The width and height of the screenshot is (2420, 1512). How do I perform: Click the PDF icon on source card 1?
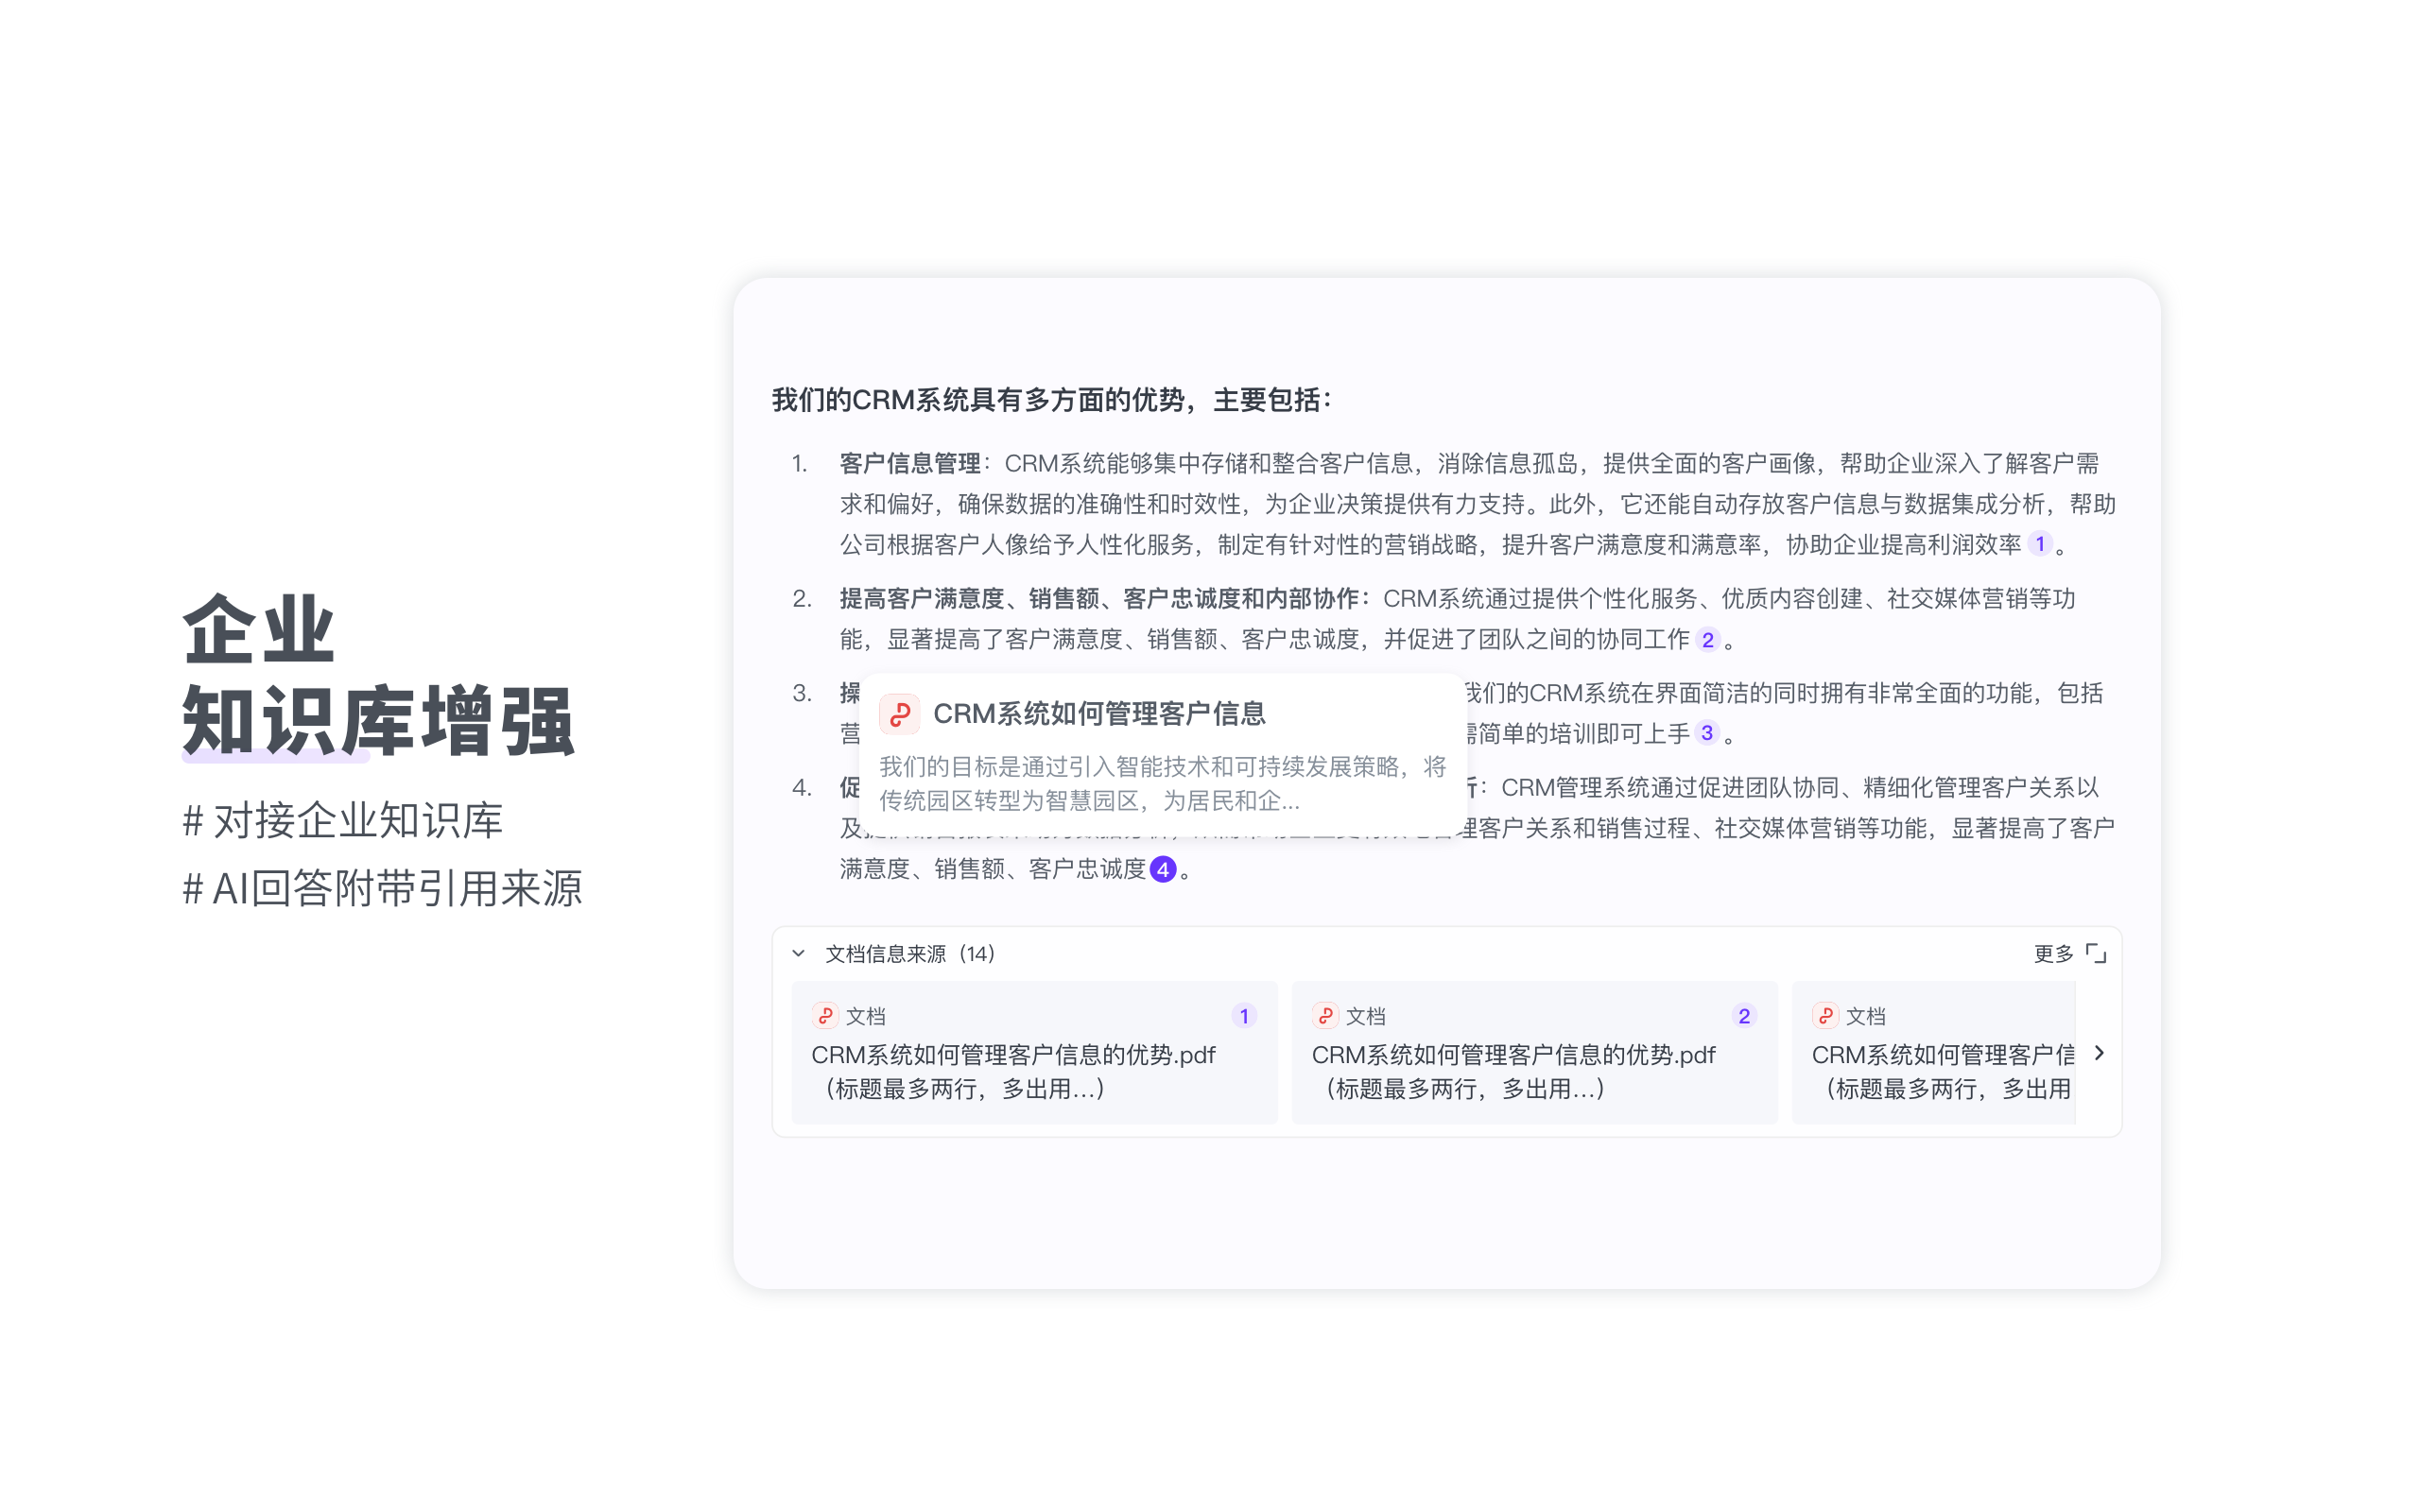[825, 1016]
